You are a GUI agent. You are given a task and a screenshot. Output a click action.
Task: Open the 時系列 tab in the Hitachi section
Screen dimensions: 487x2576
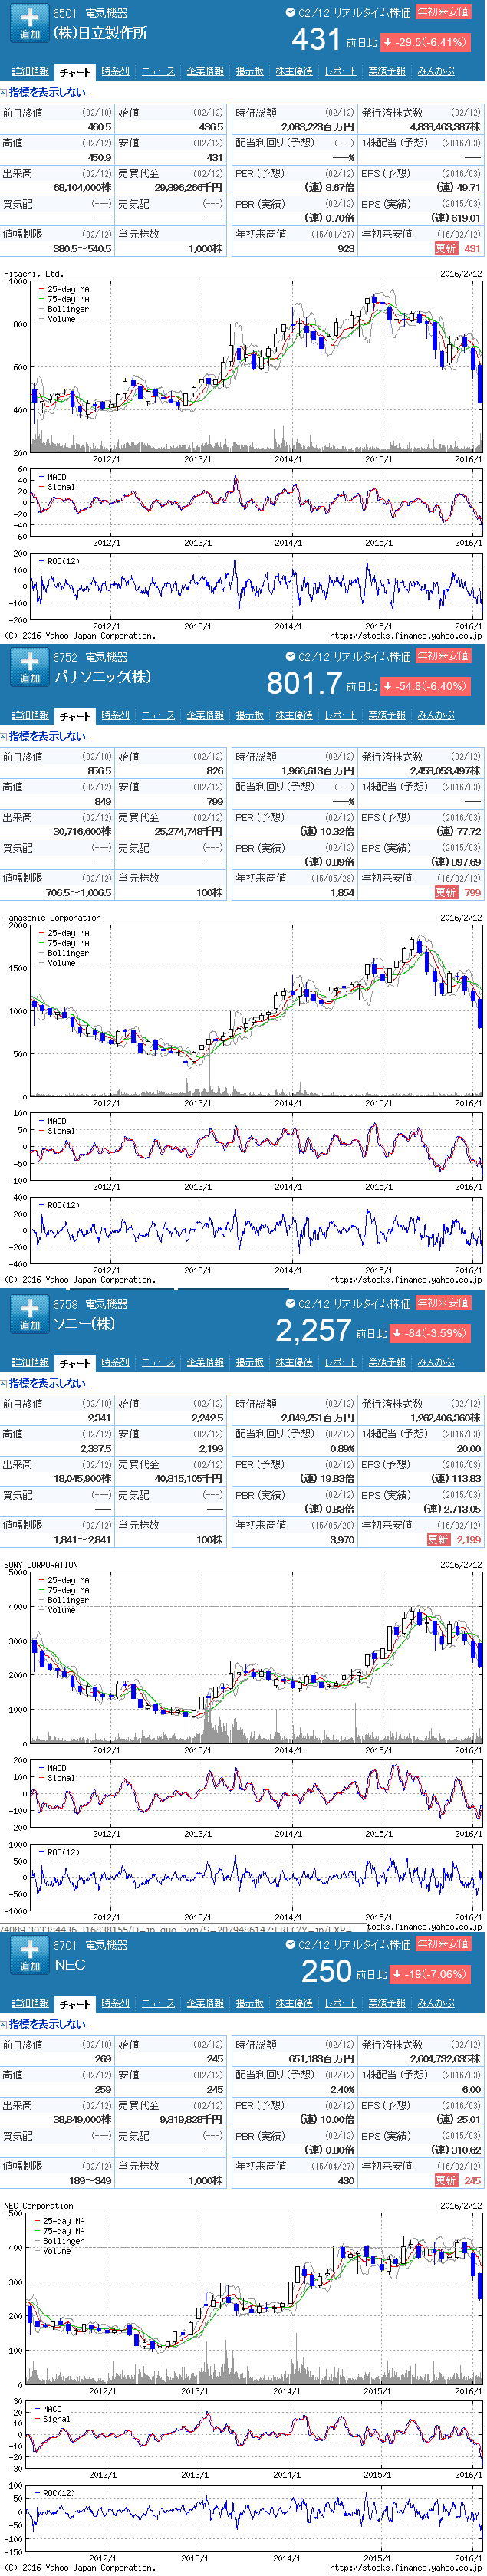115,72
